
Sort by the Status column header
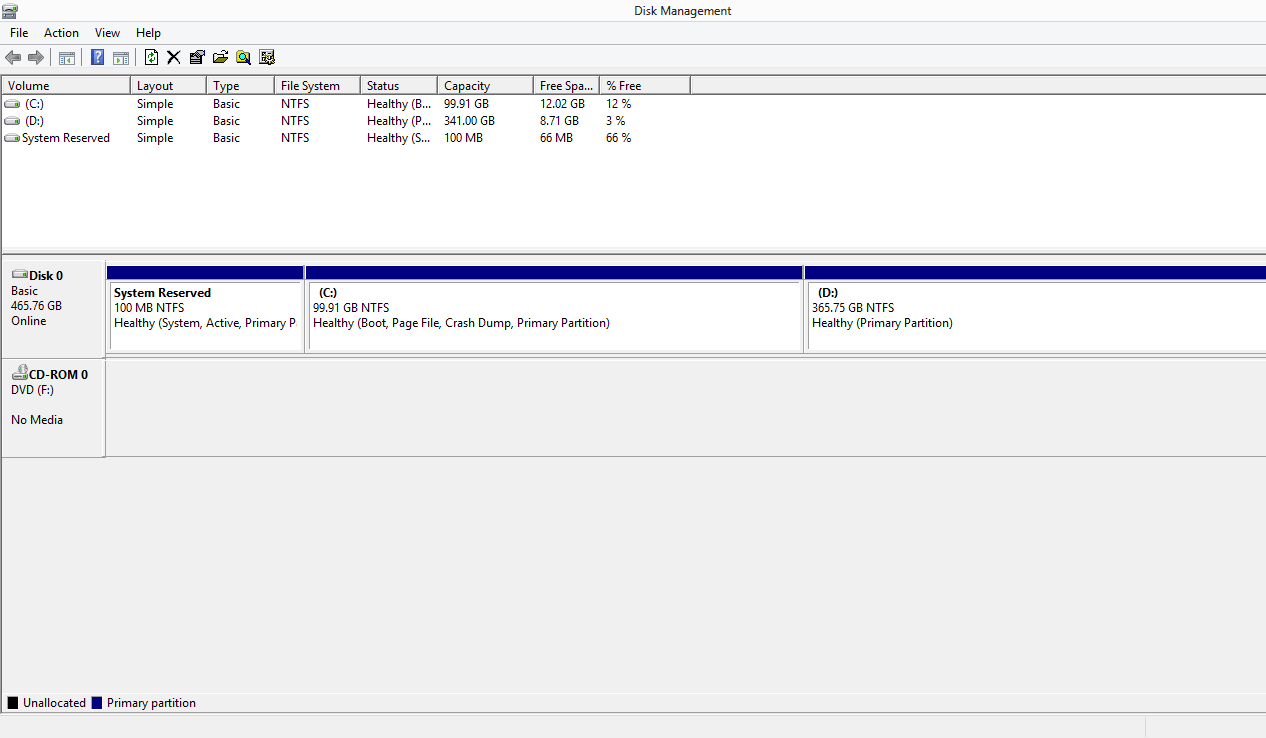pyautogui.click(x=399, y=86)
